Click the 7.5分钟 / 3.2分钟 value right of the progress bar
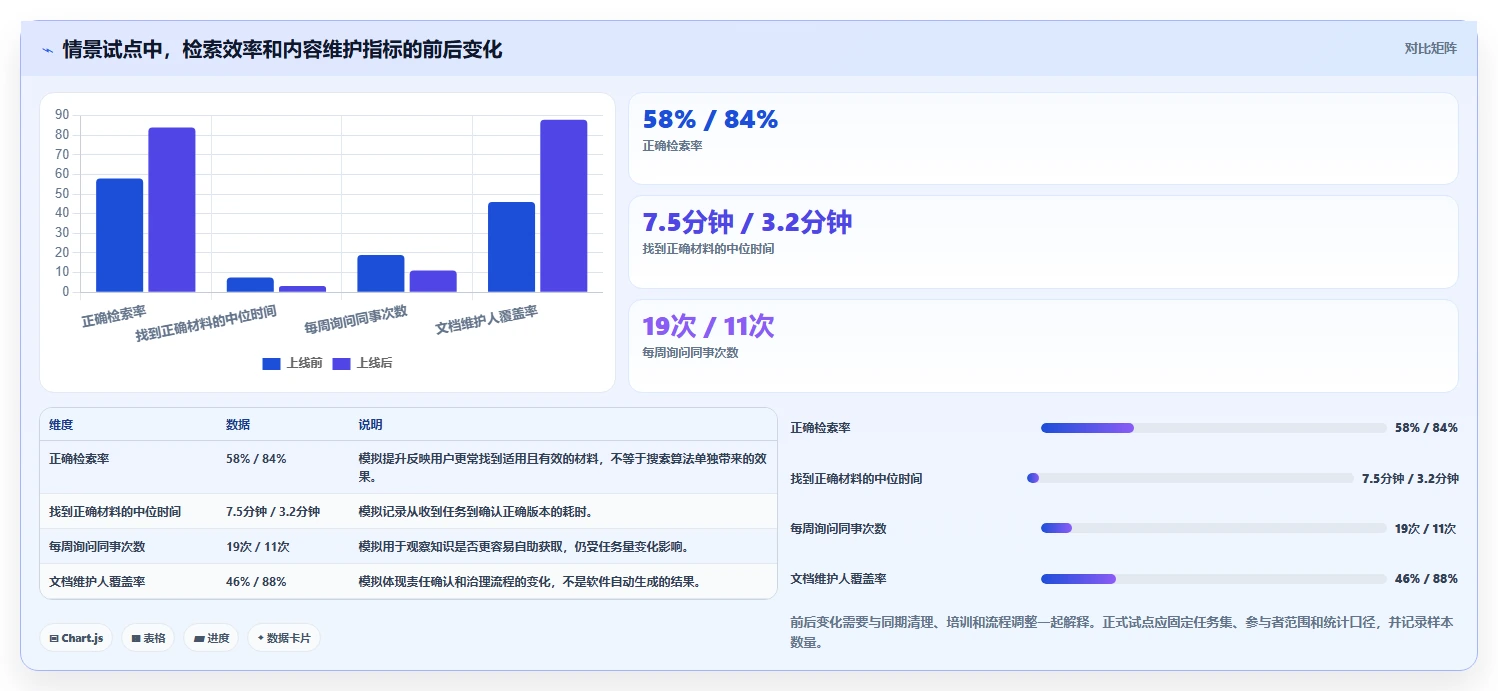 pos(1410,479)
